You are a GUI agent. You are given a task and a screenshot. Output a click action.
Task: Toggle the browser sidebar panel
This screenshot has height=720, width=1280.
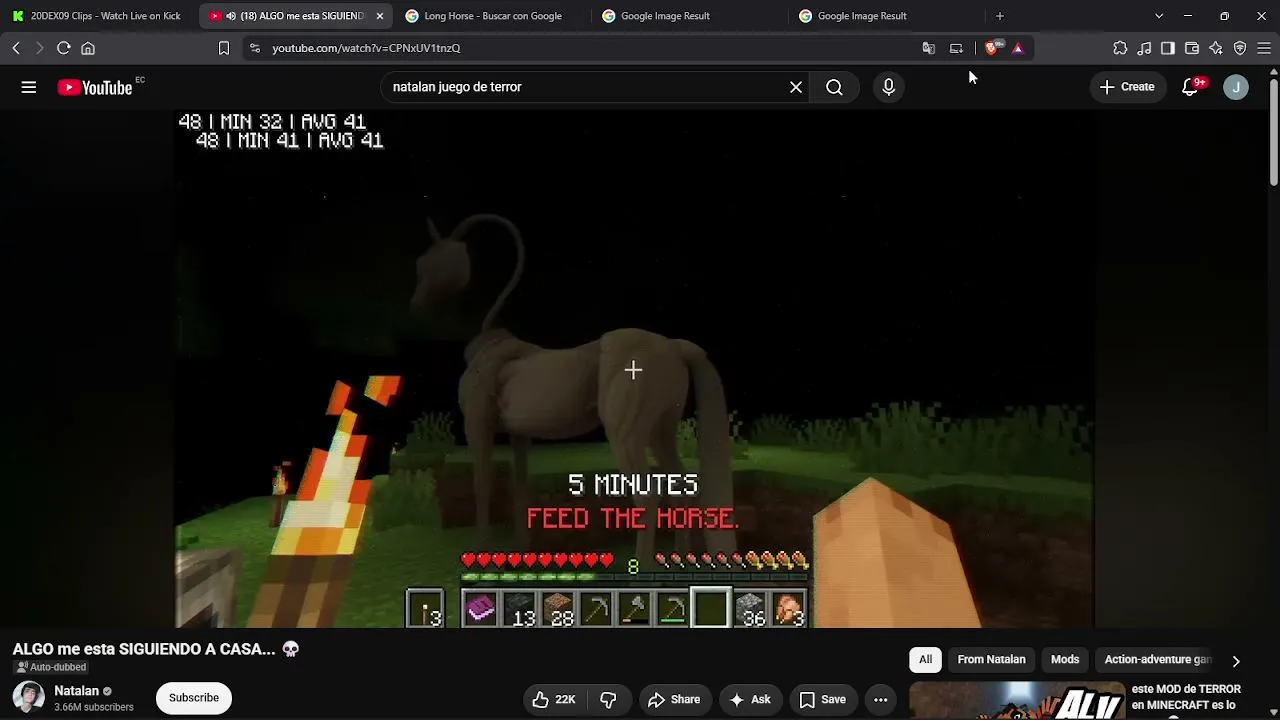pyautogui.click(x=1168, y=48)
